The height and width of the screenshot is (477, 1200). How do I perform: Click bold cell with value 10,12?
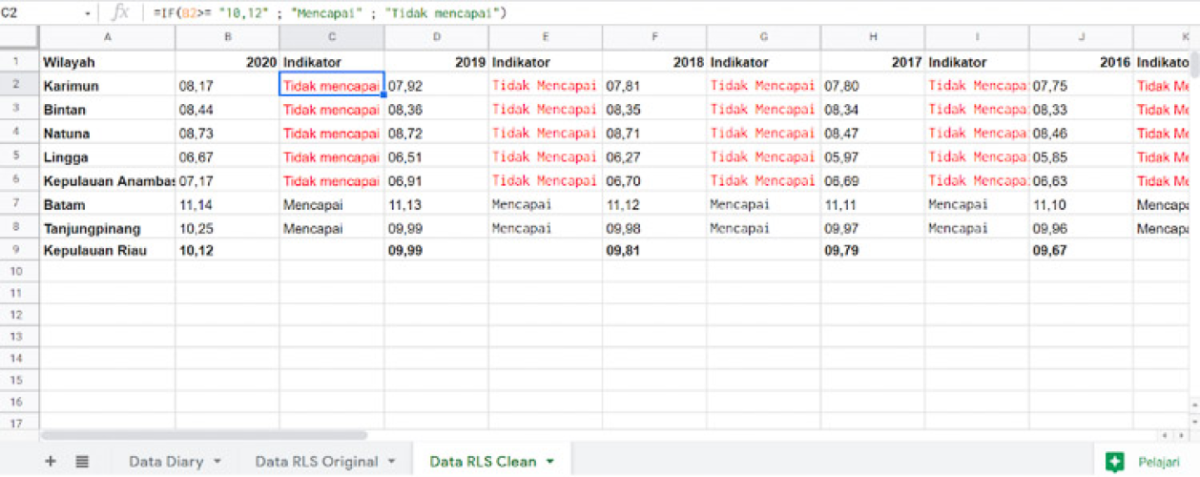click(228, 250)
